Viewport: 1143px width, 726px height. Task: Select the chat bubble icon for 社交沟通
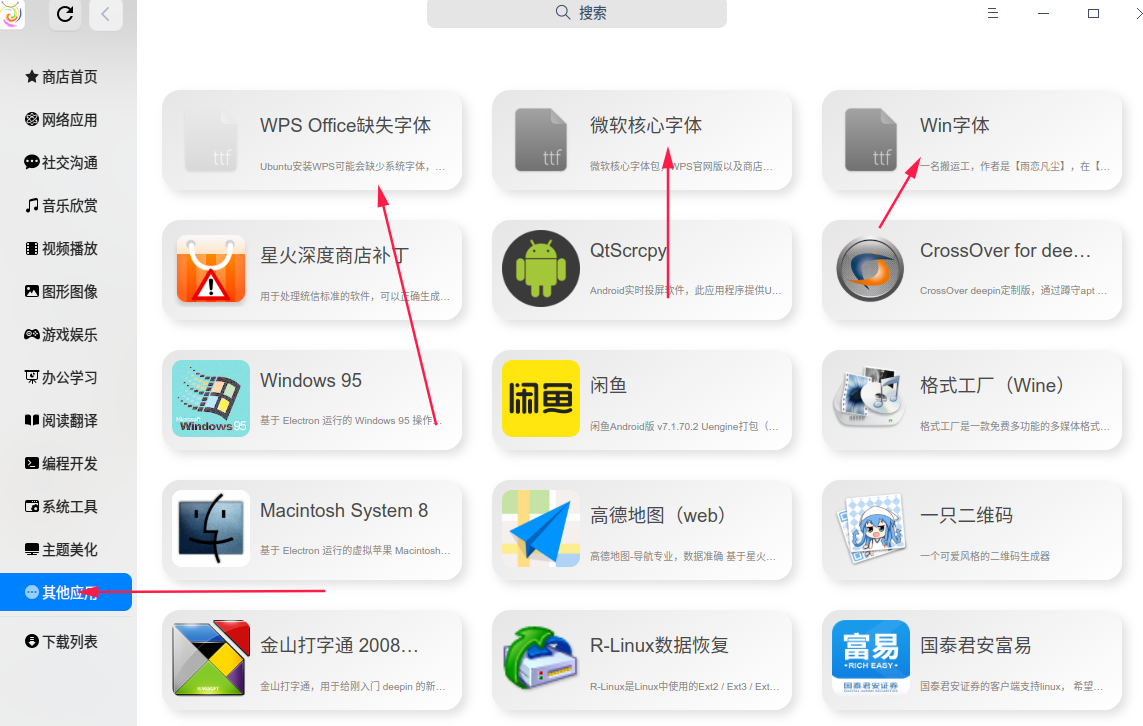[x=31, y=162]
